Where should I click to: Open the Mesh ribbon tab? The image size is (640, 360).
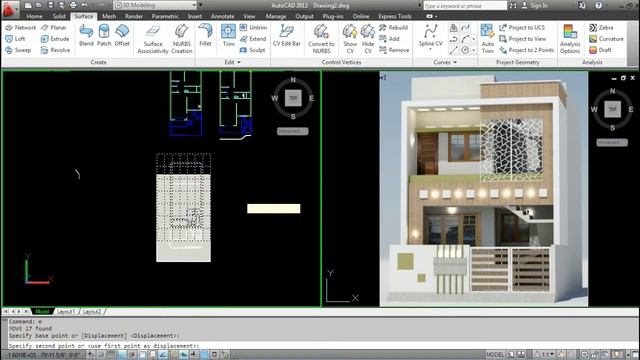click(109, 16)
